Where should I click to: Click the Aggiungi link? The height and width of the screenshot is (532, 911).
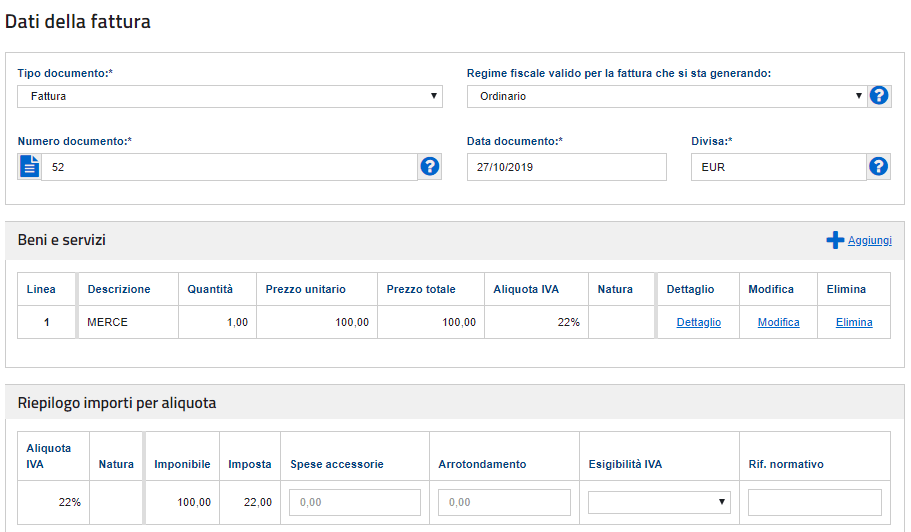869,240
